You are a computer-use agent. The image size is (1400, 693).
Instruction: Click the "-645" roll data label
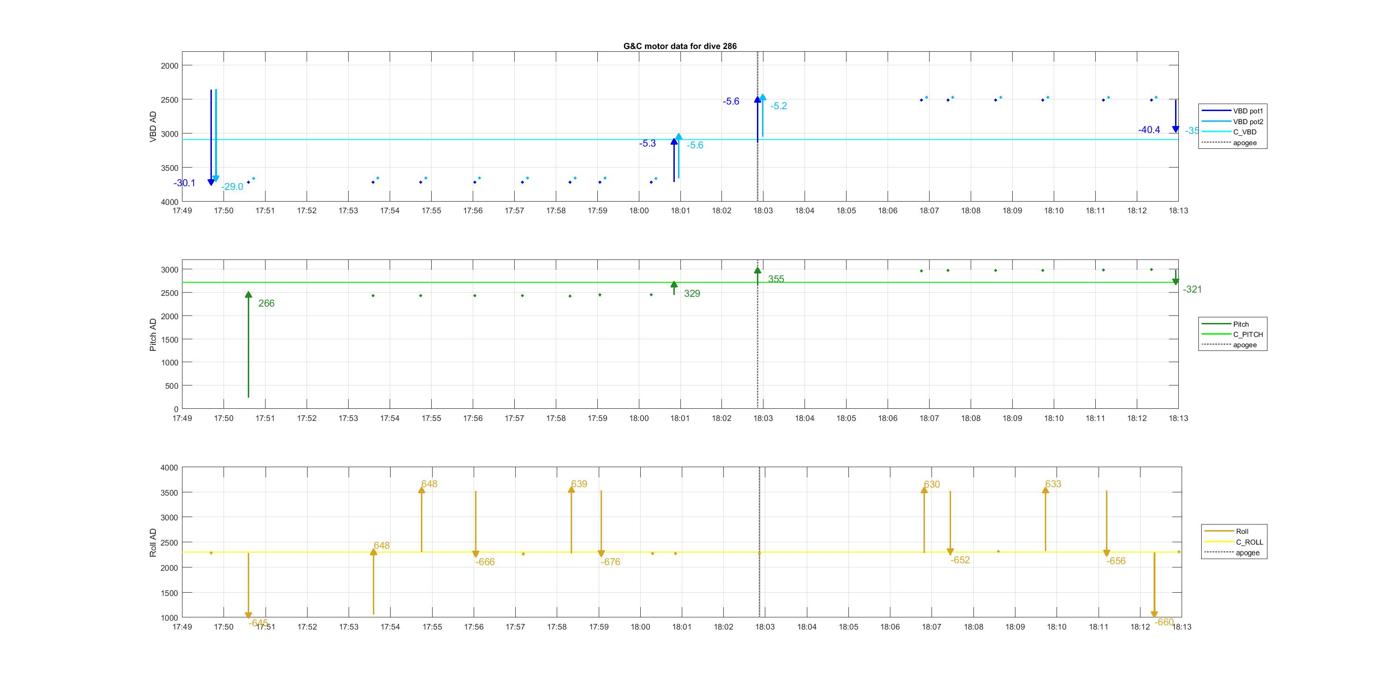tap(258, 623)
